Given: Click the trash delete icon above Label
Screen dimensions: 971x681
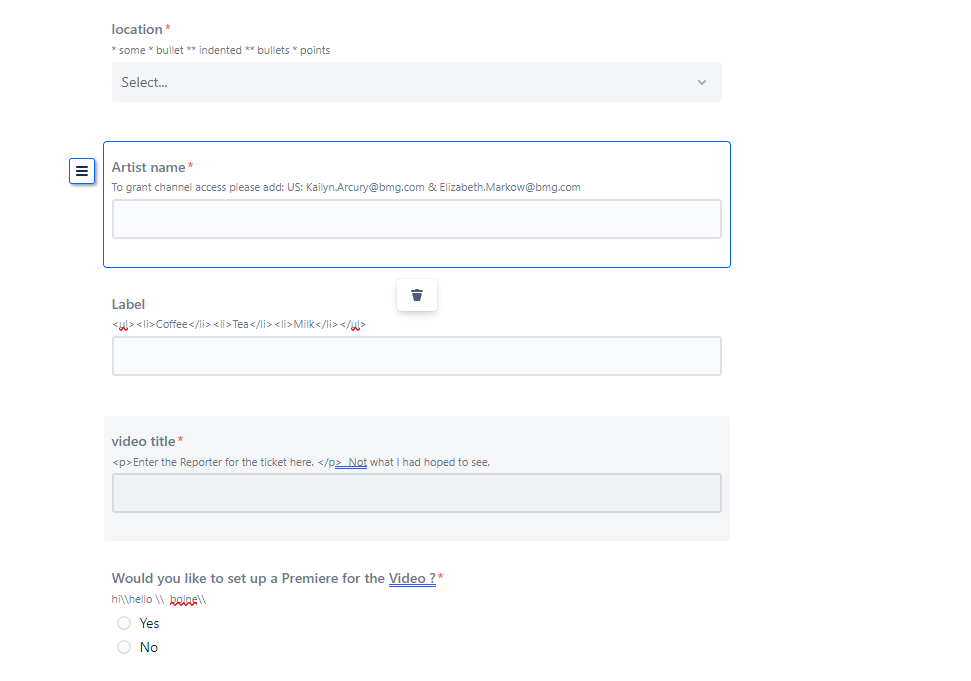Looking at the screenshot, I should pyautogui.click(x=416, y=295).
